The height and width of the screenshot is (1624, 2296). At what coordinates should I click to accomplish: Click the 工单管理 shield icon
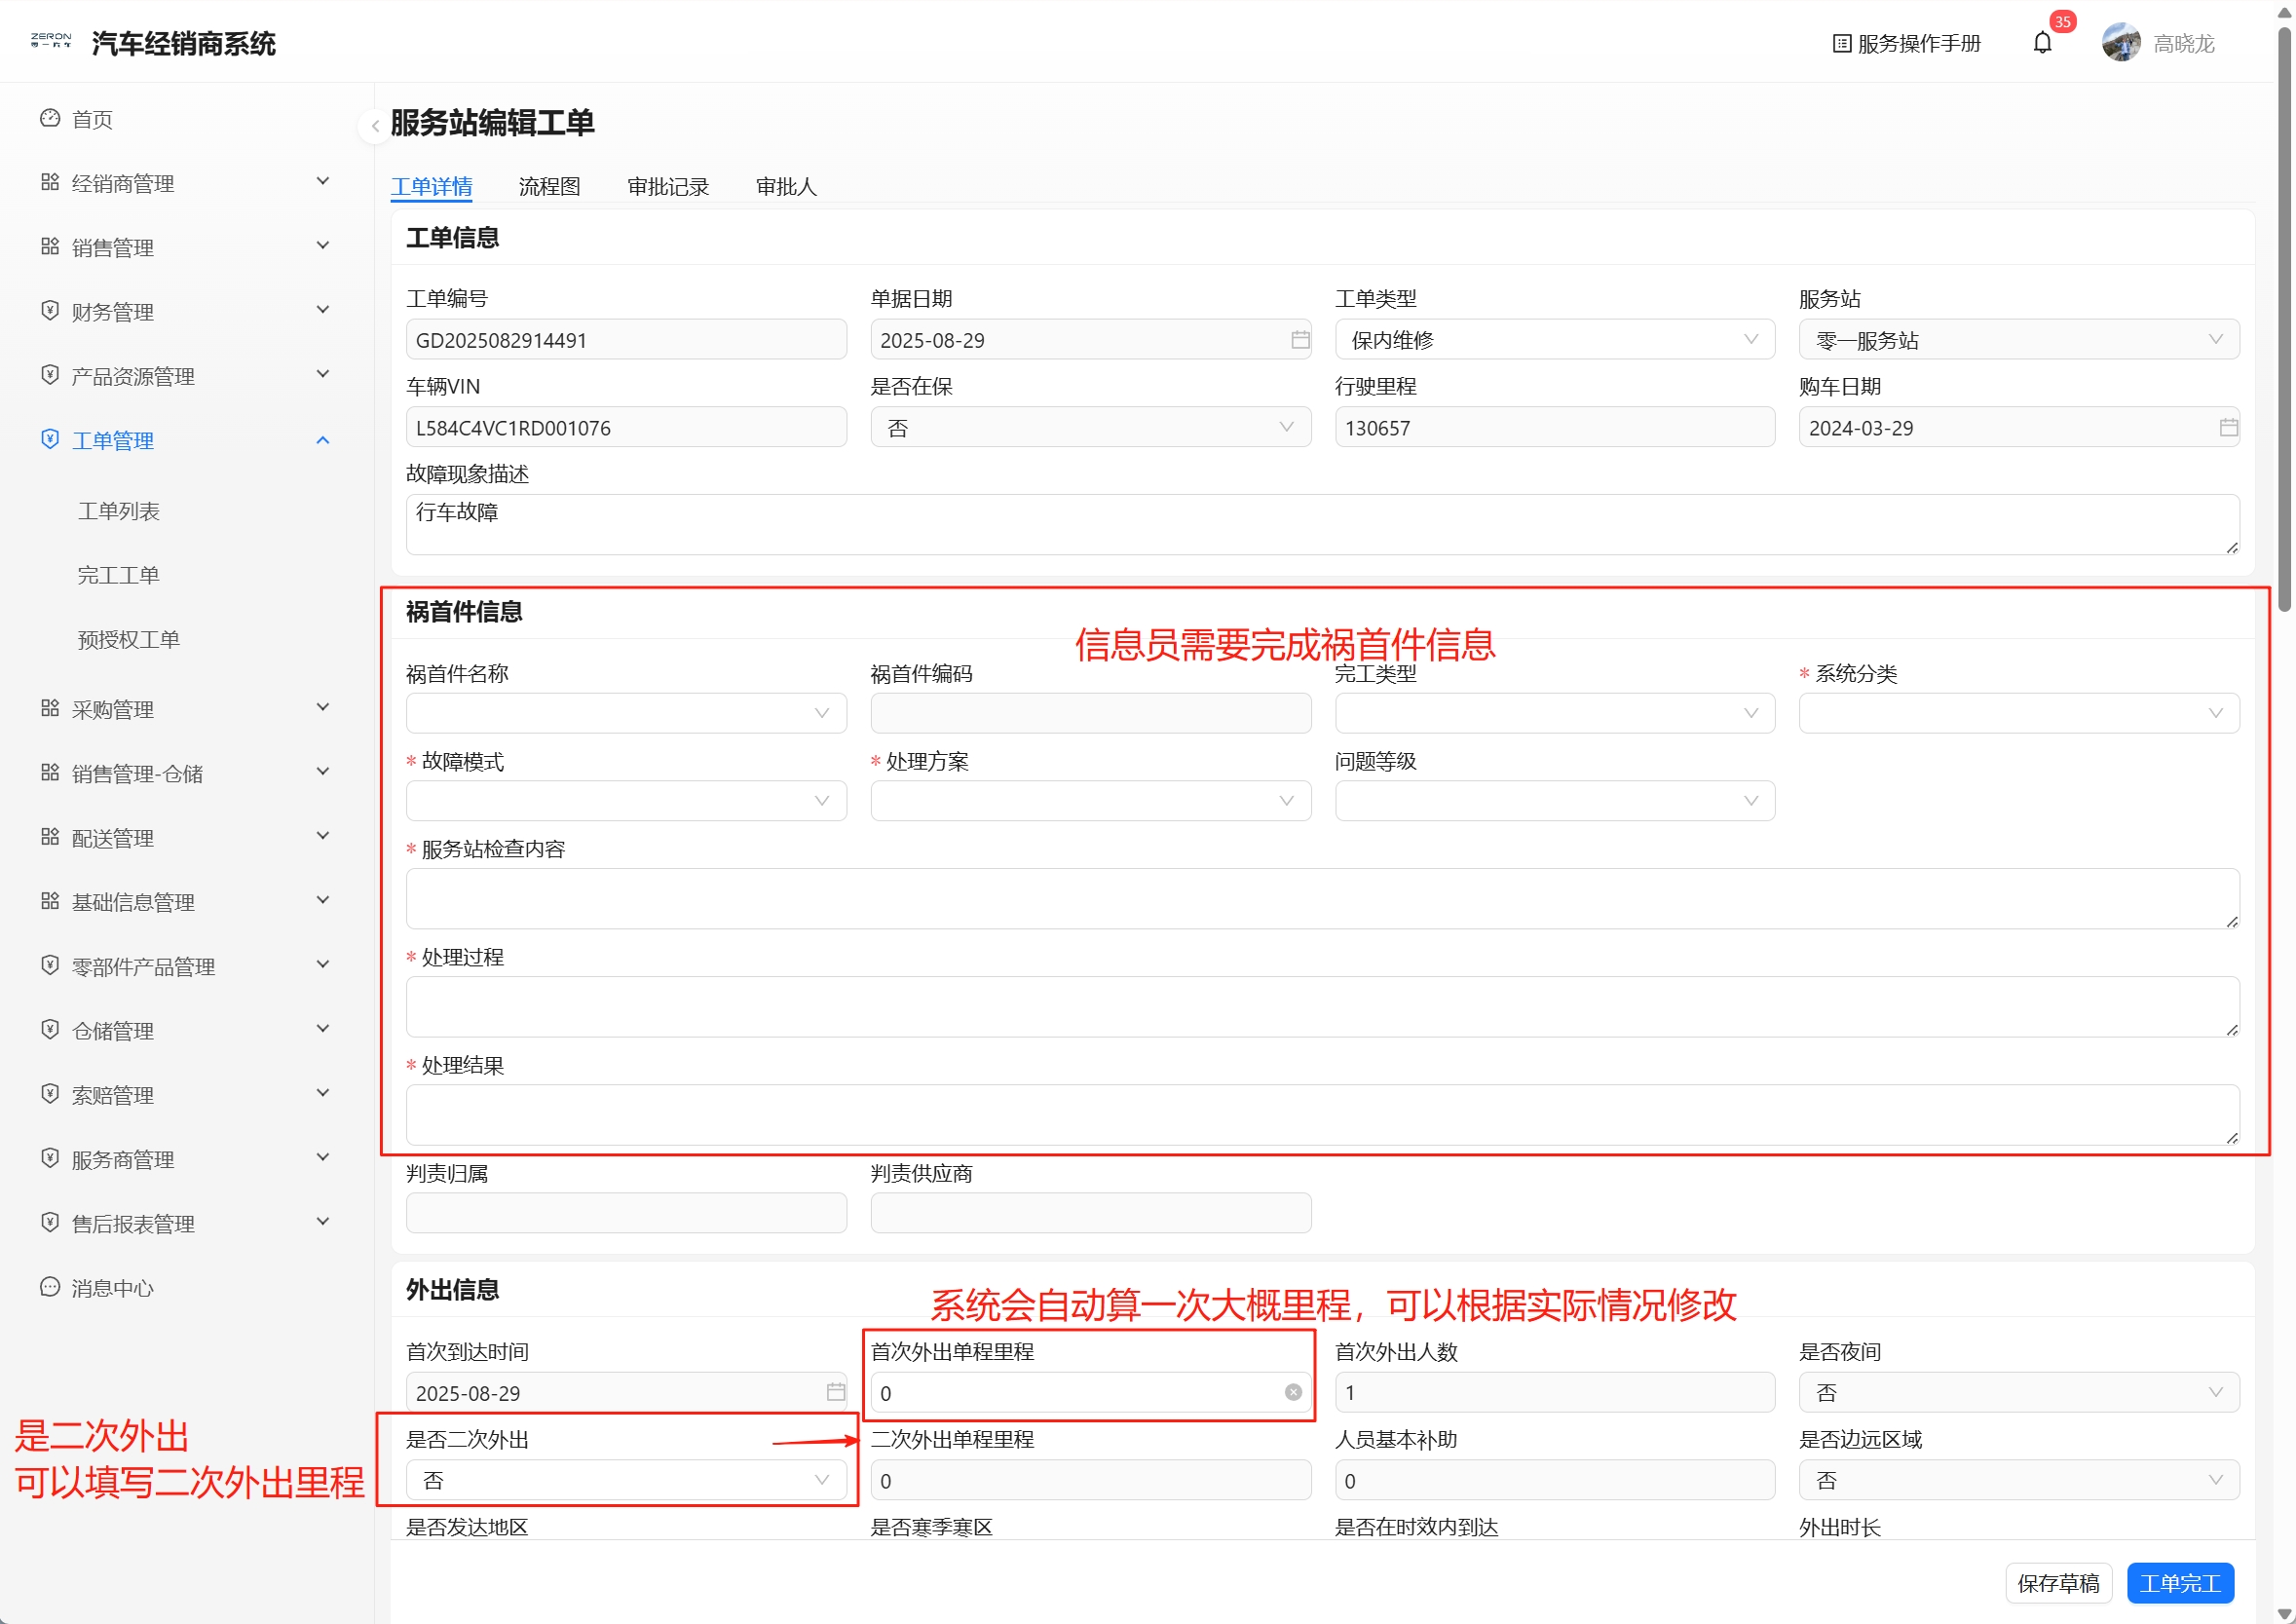tap(50, 439)
